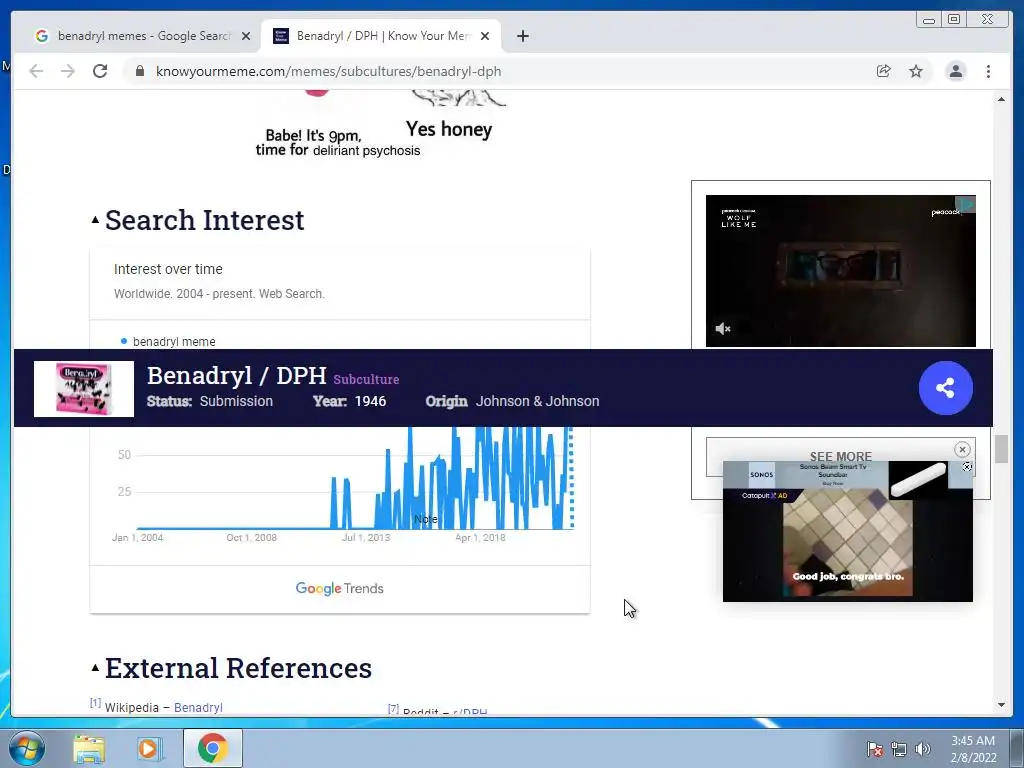Go back using the browser back arrow

(x=36, y=71)
